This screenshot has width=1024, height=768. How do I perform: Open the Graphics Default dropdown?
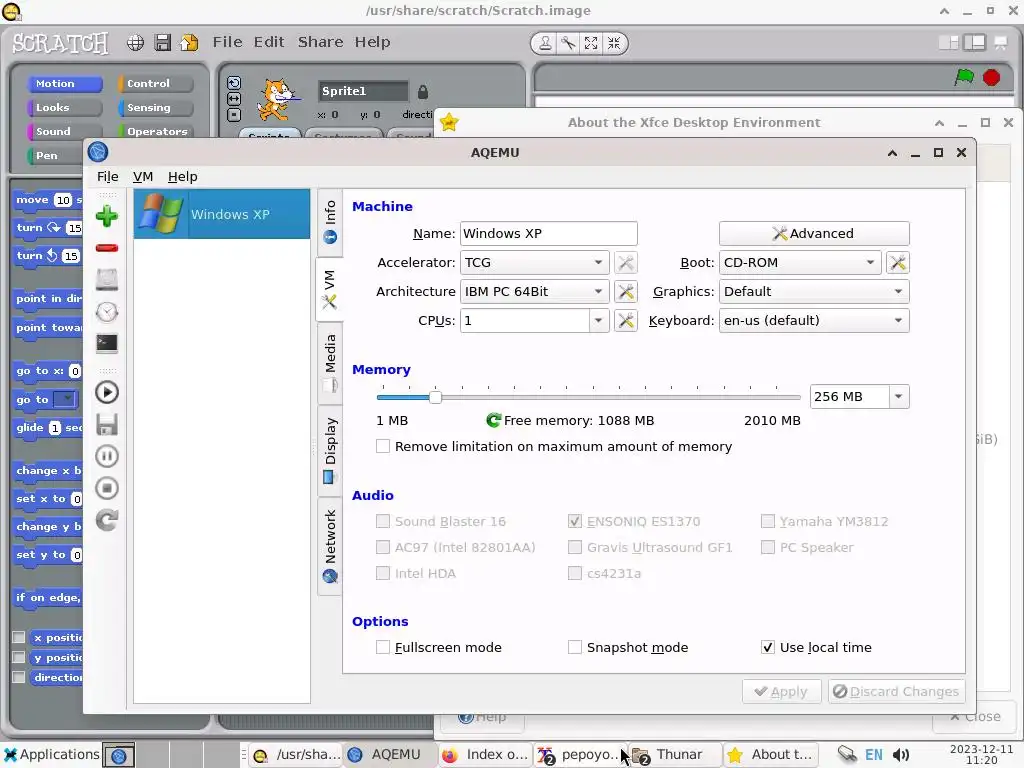[814, 291]
